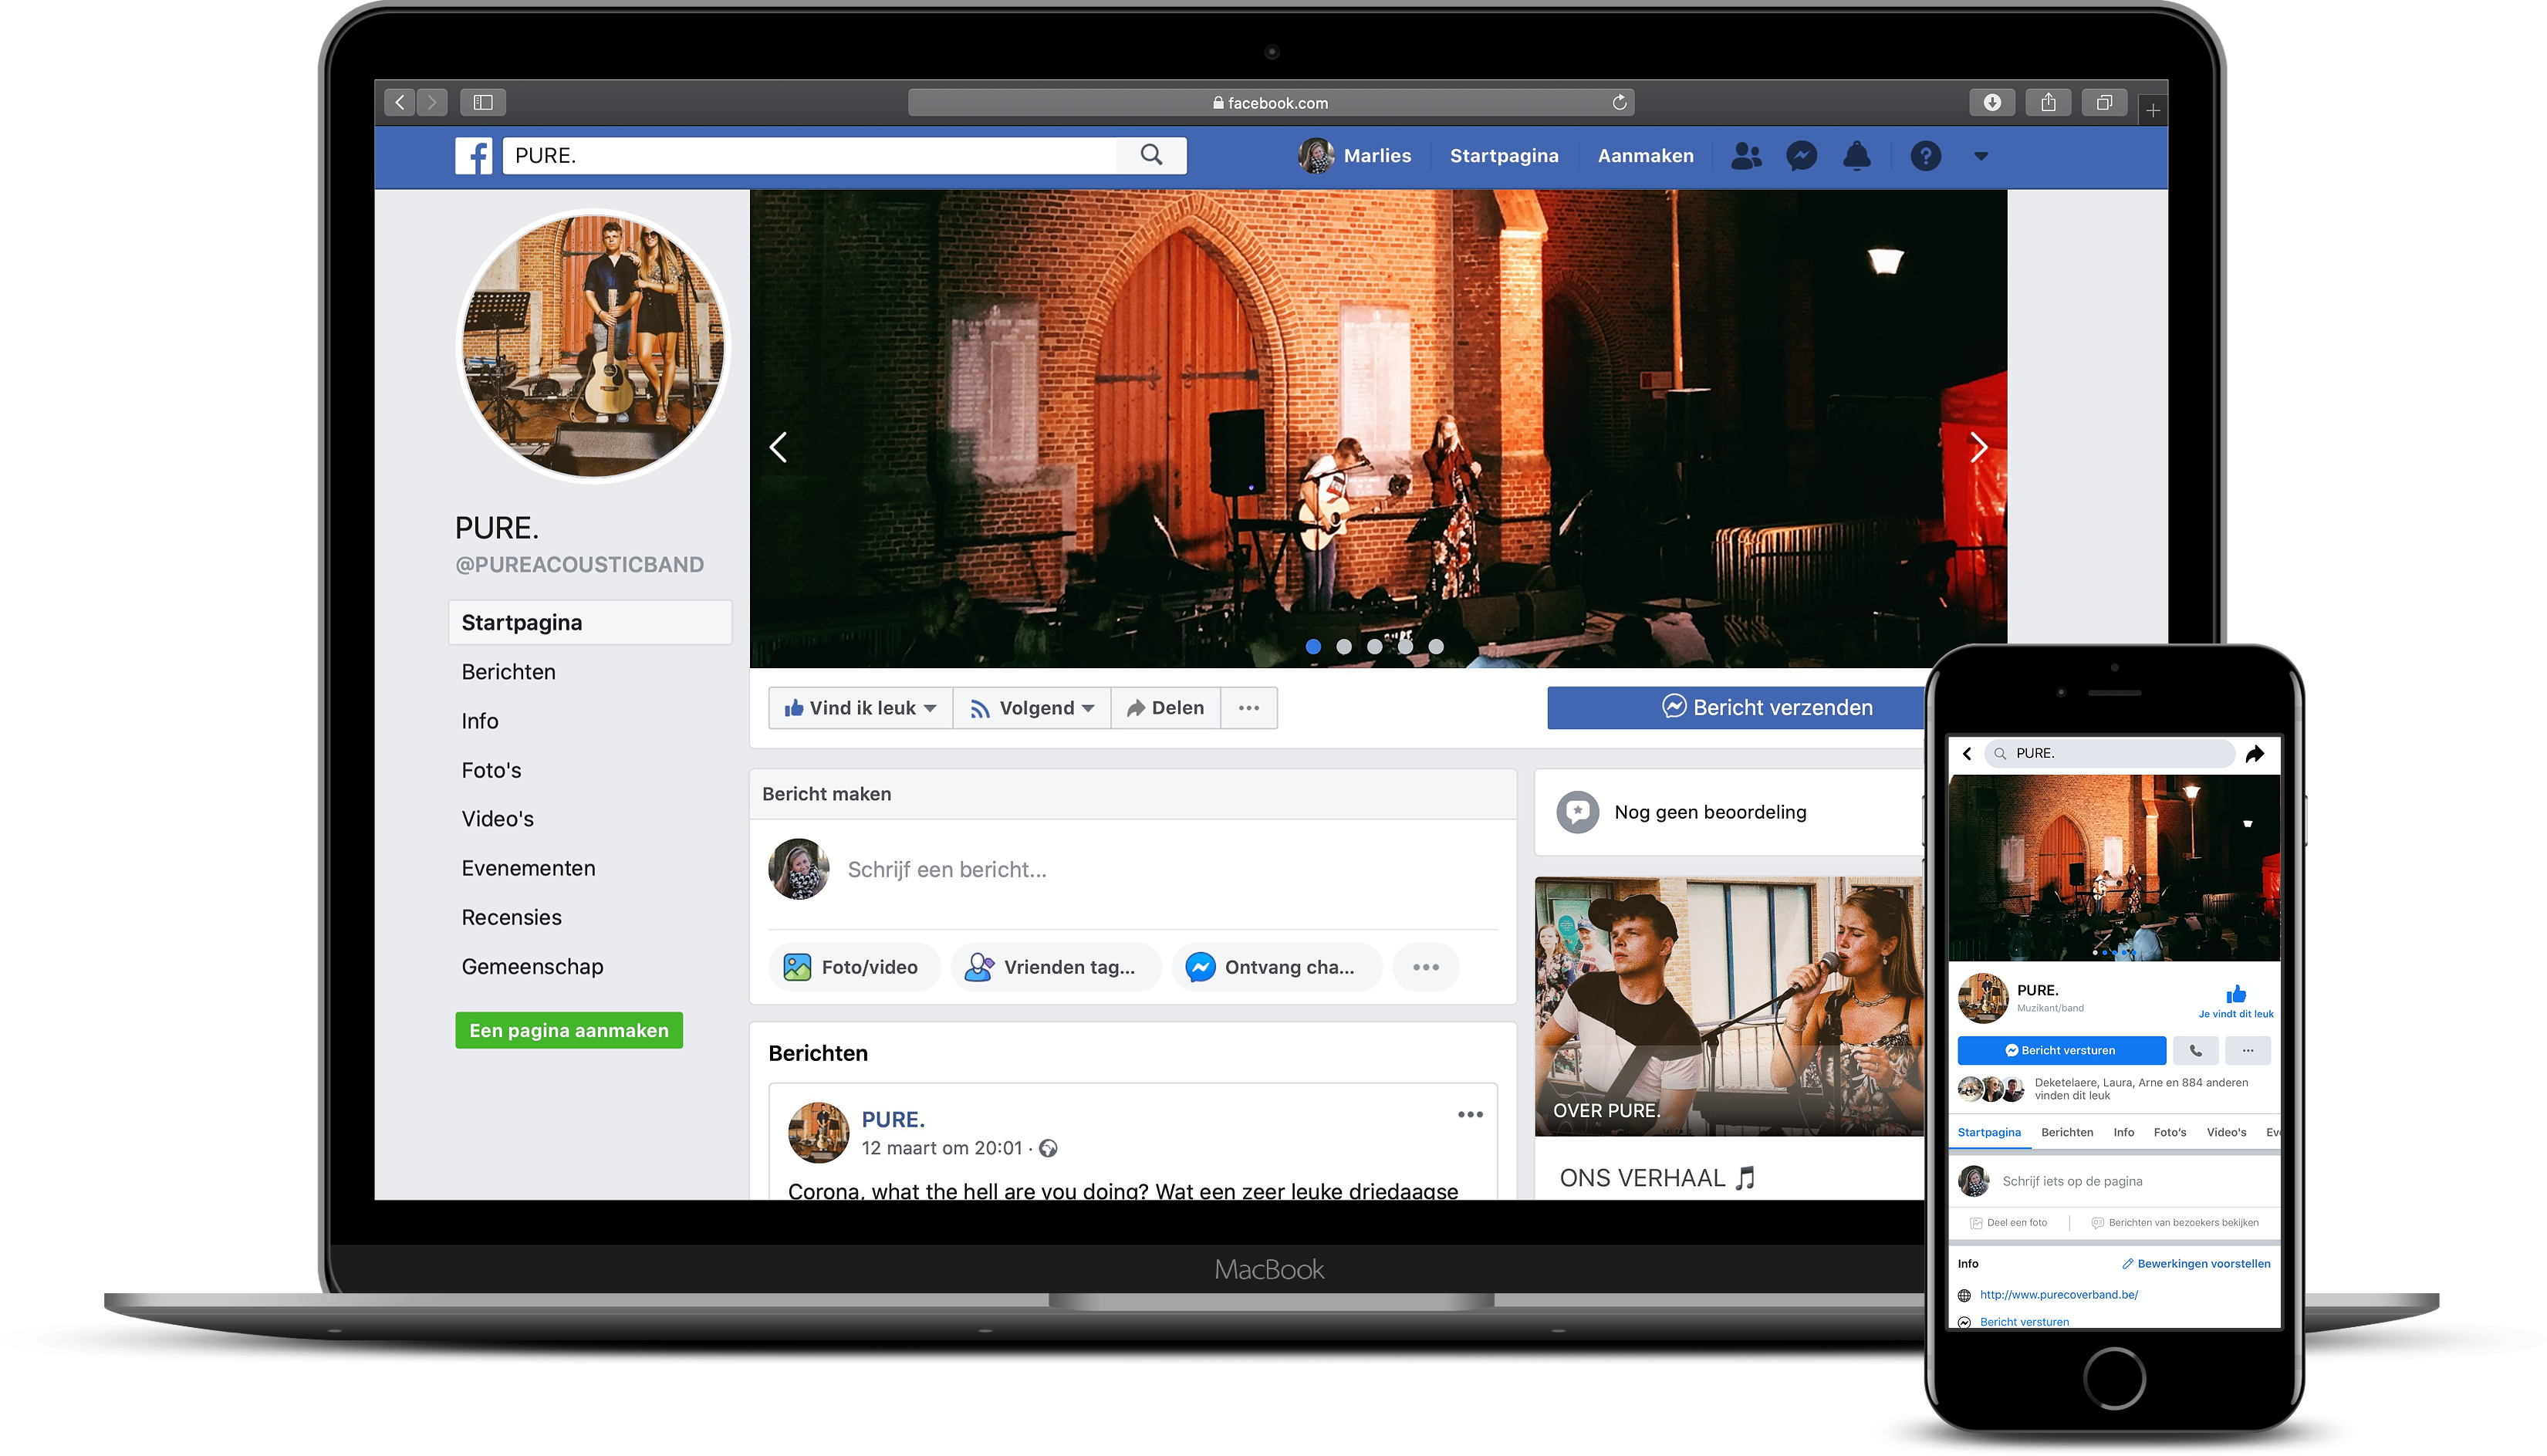Click PURE. post author link

click(893, 1119)
